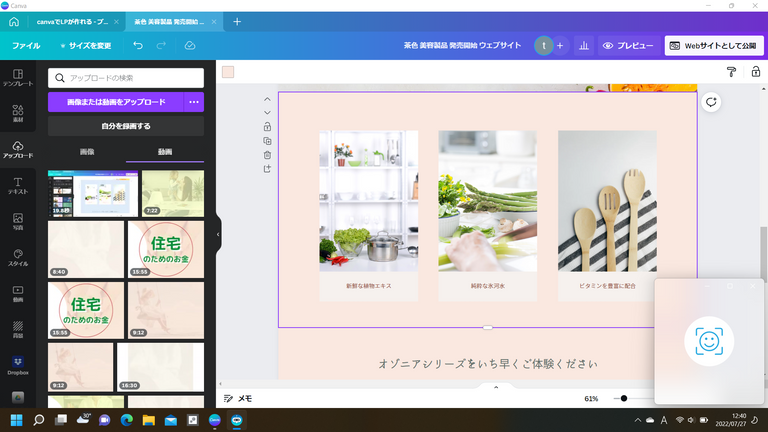Viewport: 768px width, 432px height.
Task: Open upload options three-dots menu
Action: 194,102
